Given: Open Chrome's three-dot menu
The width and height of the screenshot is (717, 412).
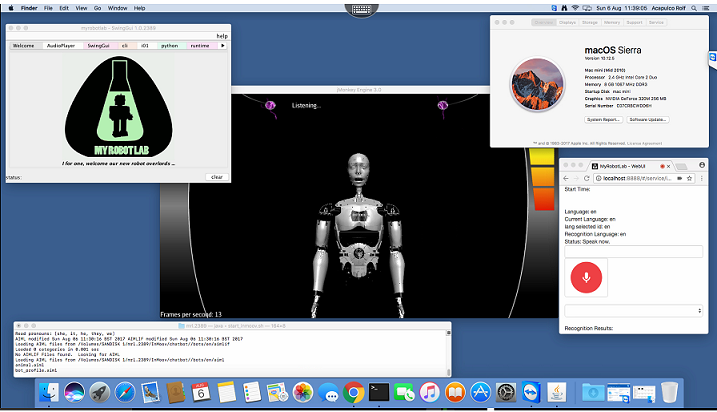Looking at the screenshot, I should [x=701, y=178].
